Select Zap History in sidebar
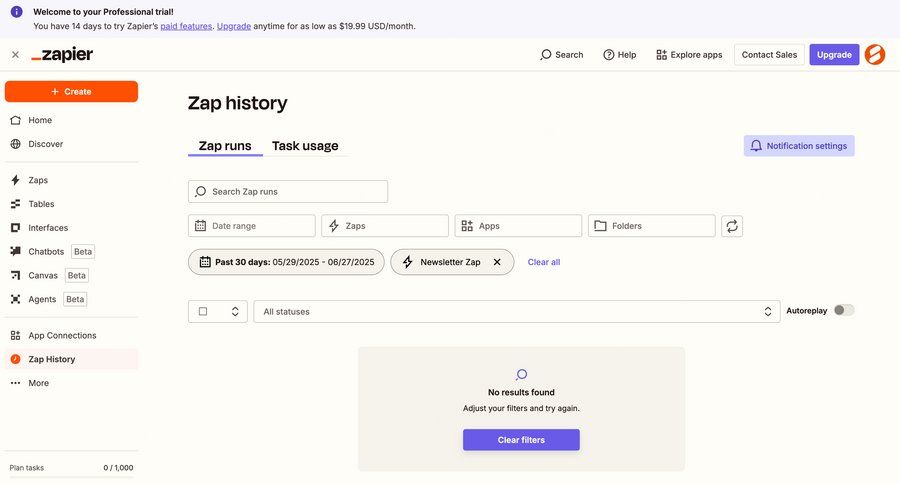Screen dimensions: 900x484 (71, 359)
